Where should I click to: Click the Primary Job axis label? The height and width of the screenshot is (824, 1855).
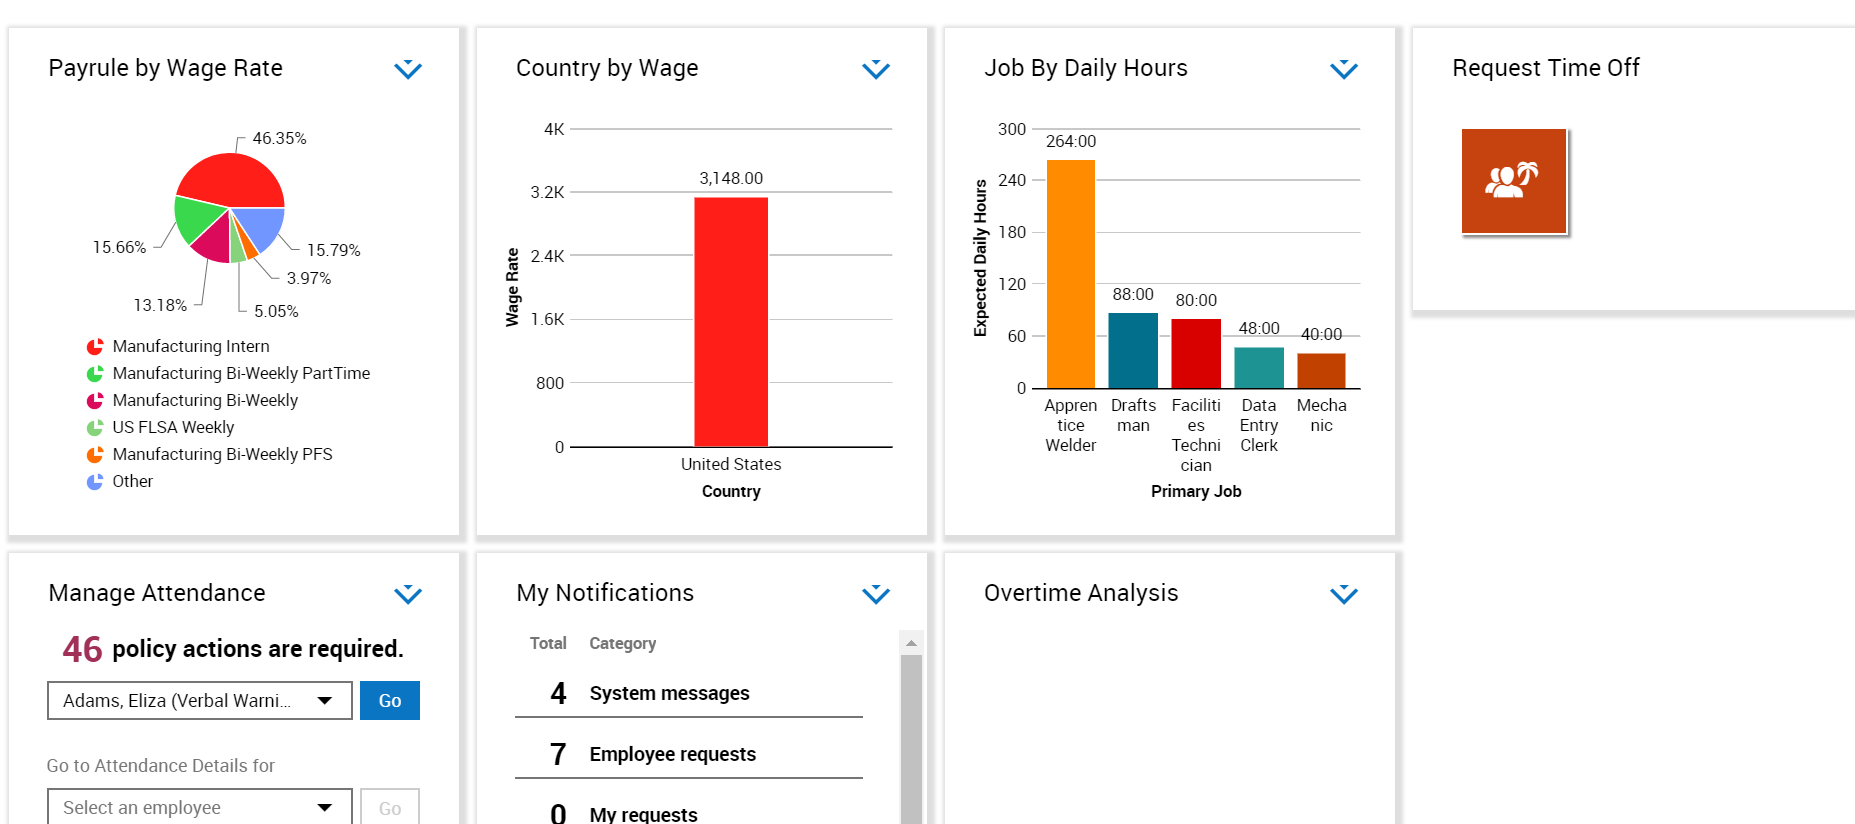point(1196,492)
